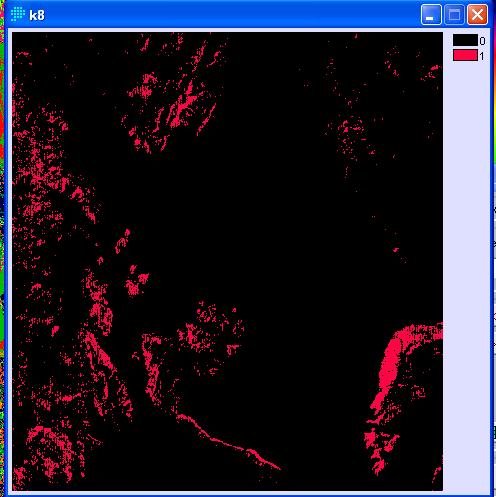This screenshot has height=497, width=496.
Task: Click the greyed-out maximize button
Action: pyautogui.click(x=455, y=15)
